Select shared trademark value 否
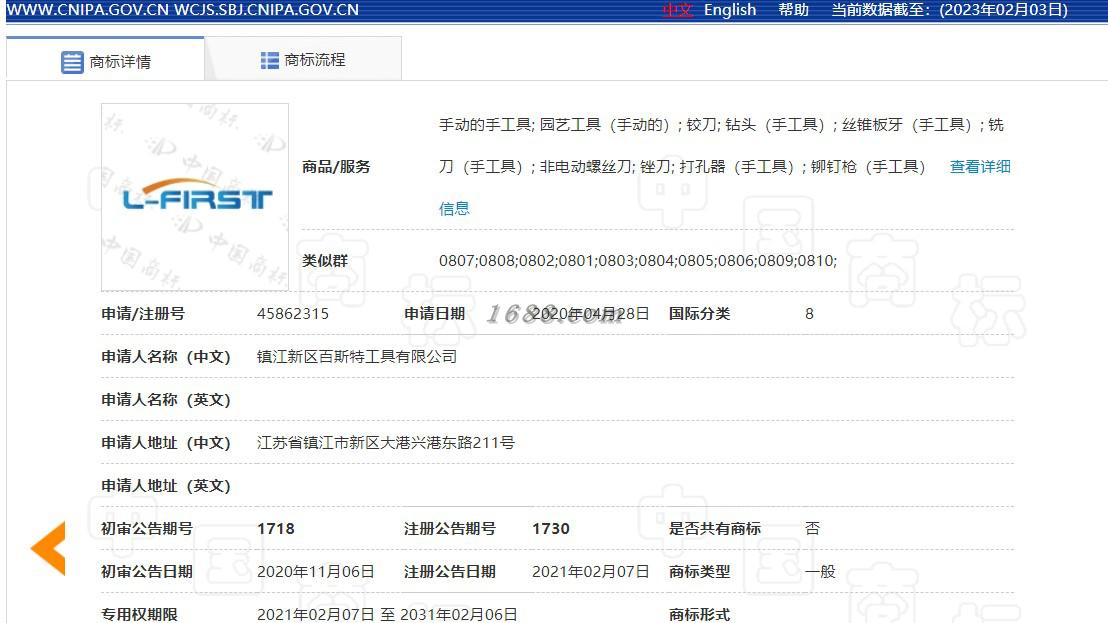Screen dimensions: 1108x623 pyautogui.click(x=813, y=528)
